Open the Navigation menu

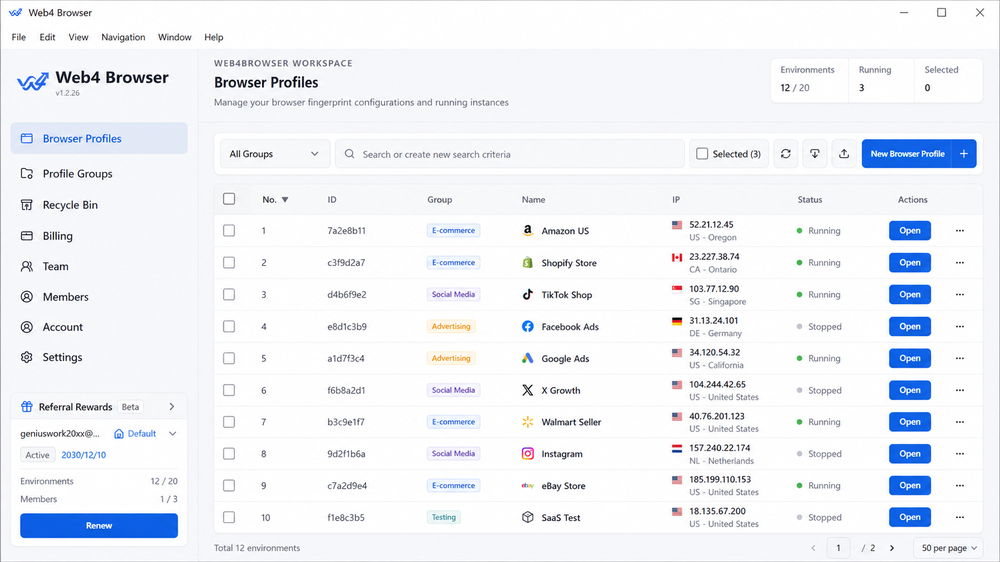click(123, 37)
